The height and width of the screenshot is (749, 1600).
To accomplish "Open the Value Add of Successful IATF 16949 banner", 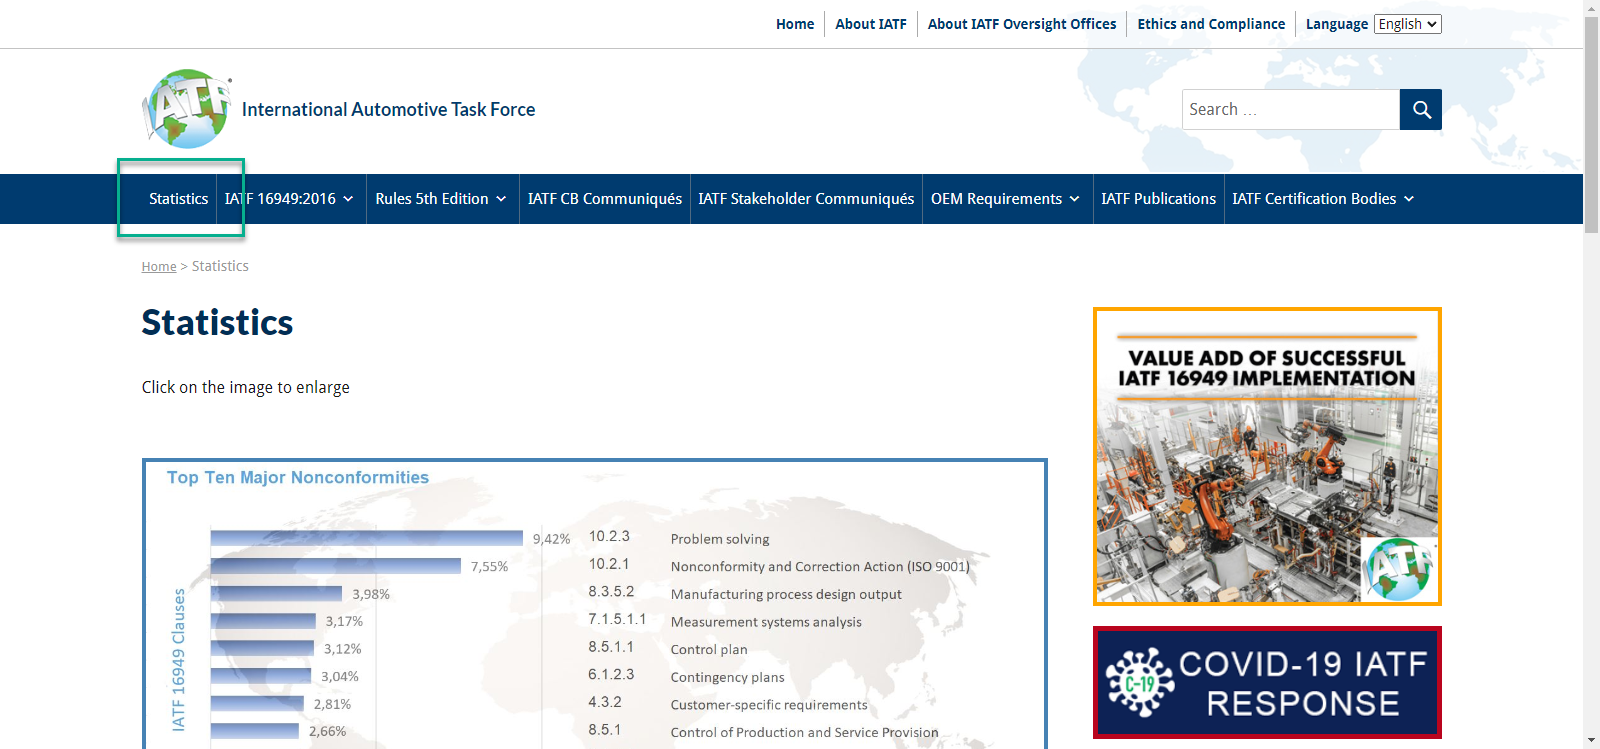I will (1267, 456).
